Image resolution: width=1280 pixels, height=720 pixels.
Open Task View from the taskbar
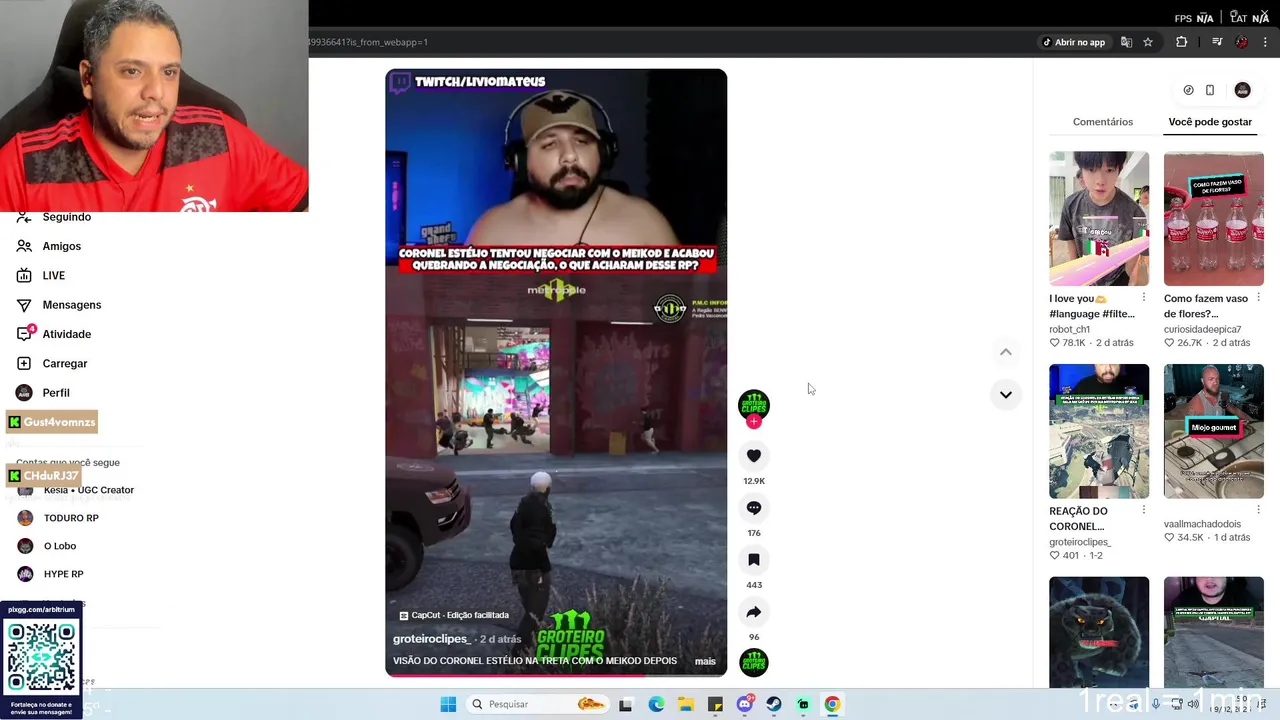point(626,704)
